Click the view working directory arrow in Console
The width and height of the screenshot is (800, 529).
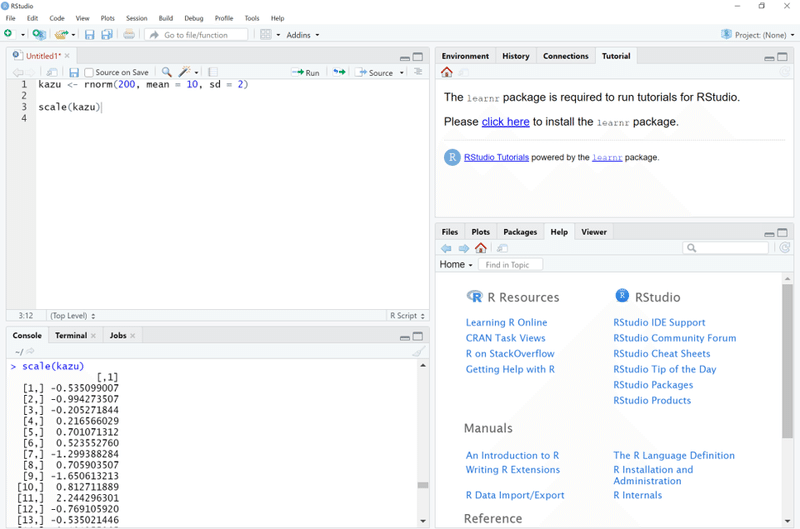[30, 351]
